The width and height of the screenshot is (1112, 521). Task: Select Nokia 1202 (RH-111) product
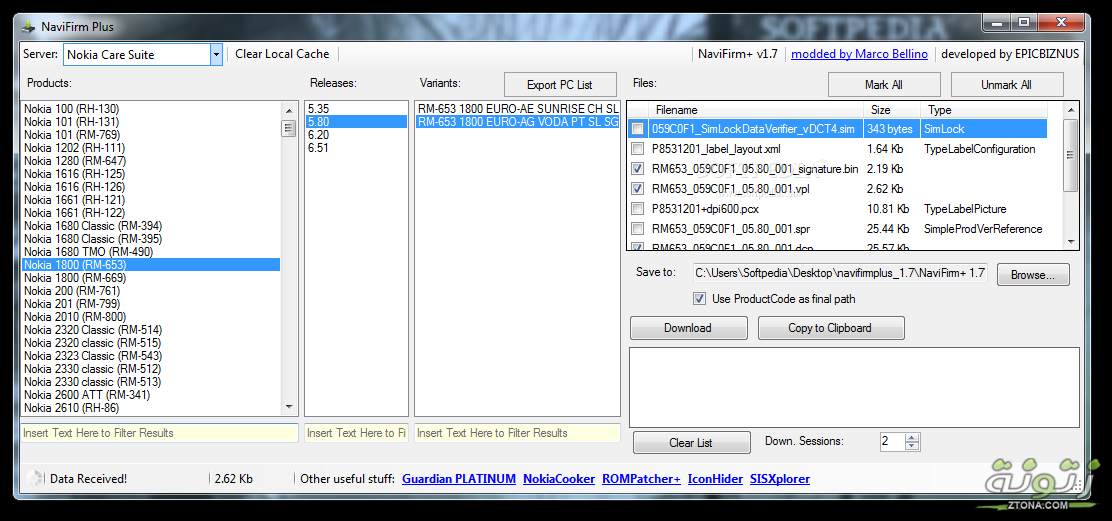coord(151,147)
